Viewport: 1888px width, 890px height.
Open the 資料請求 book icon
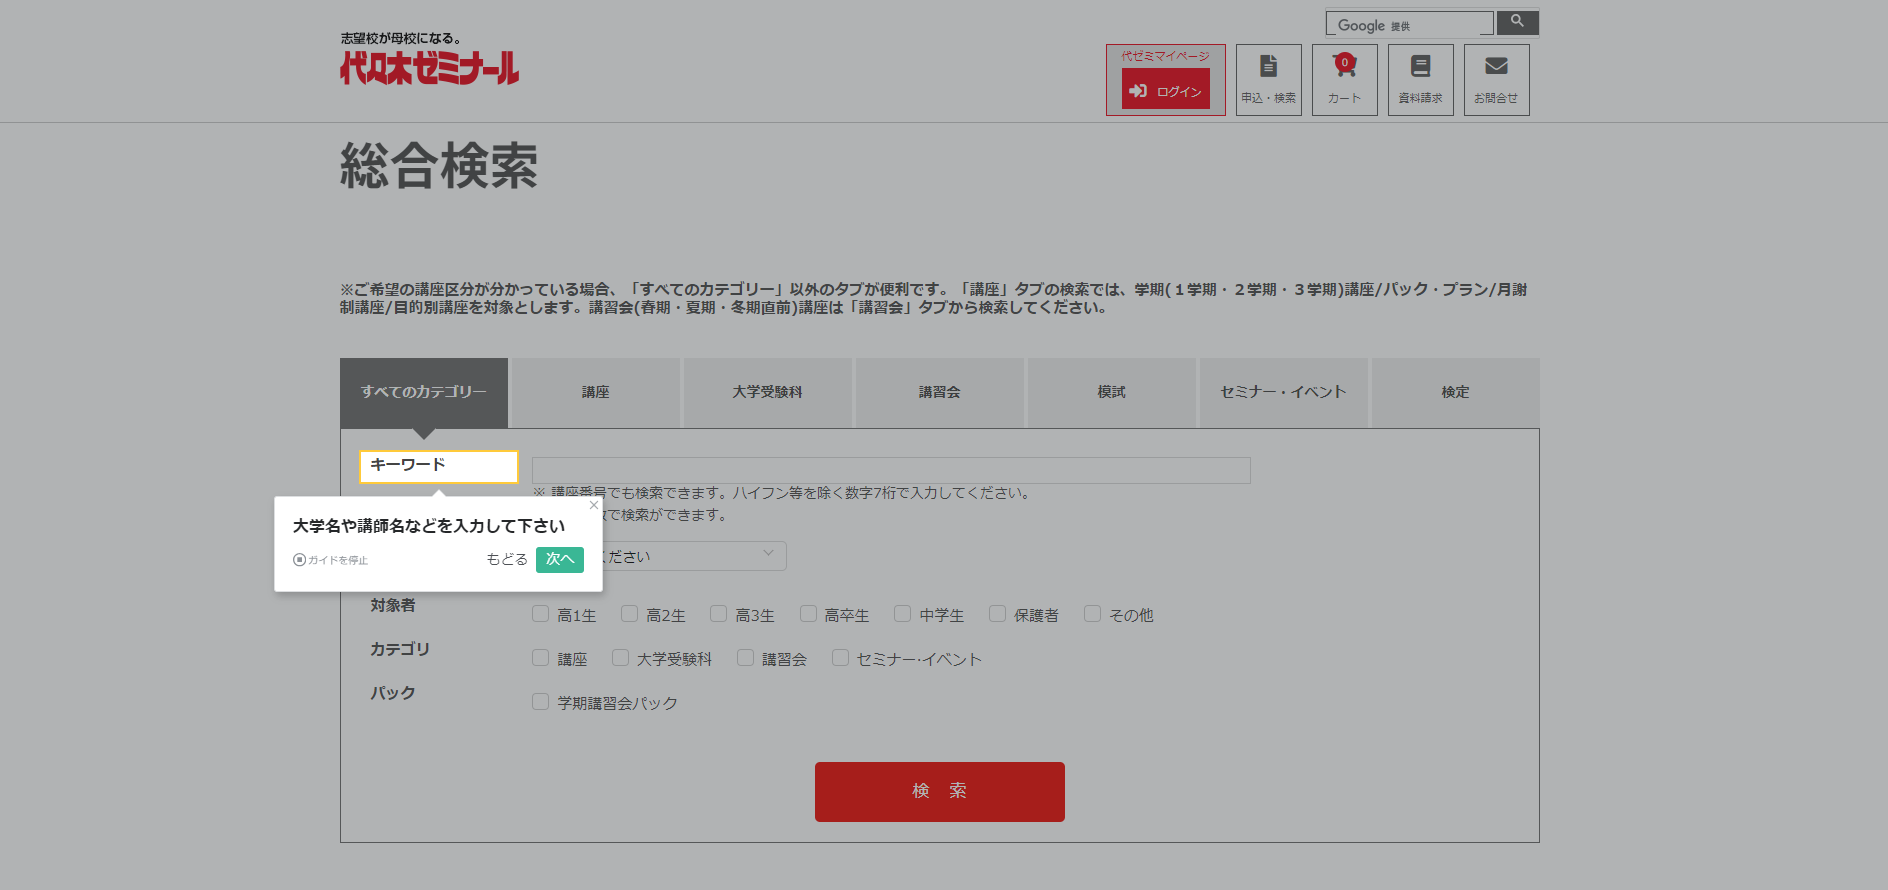pos(1420,79)
